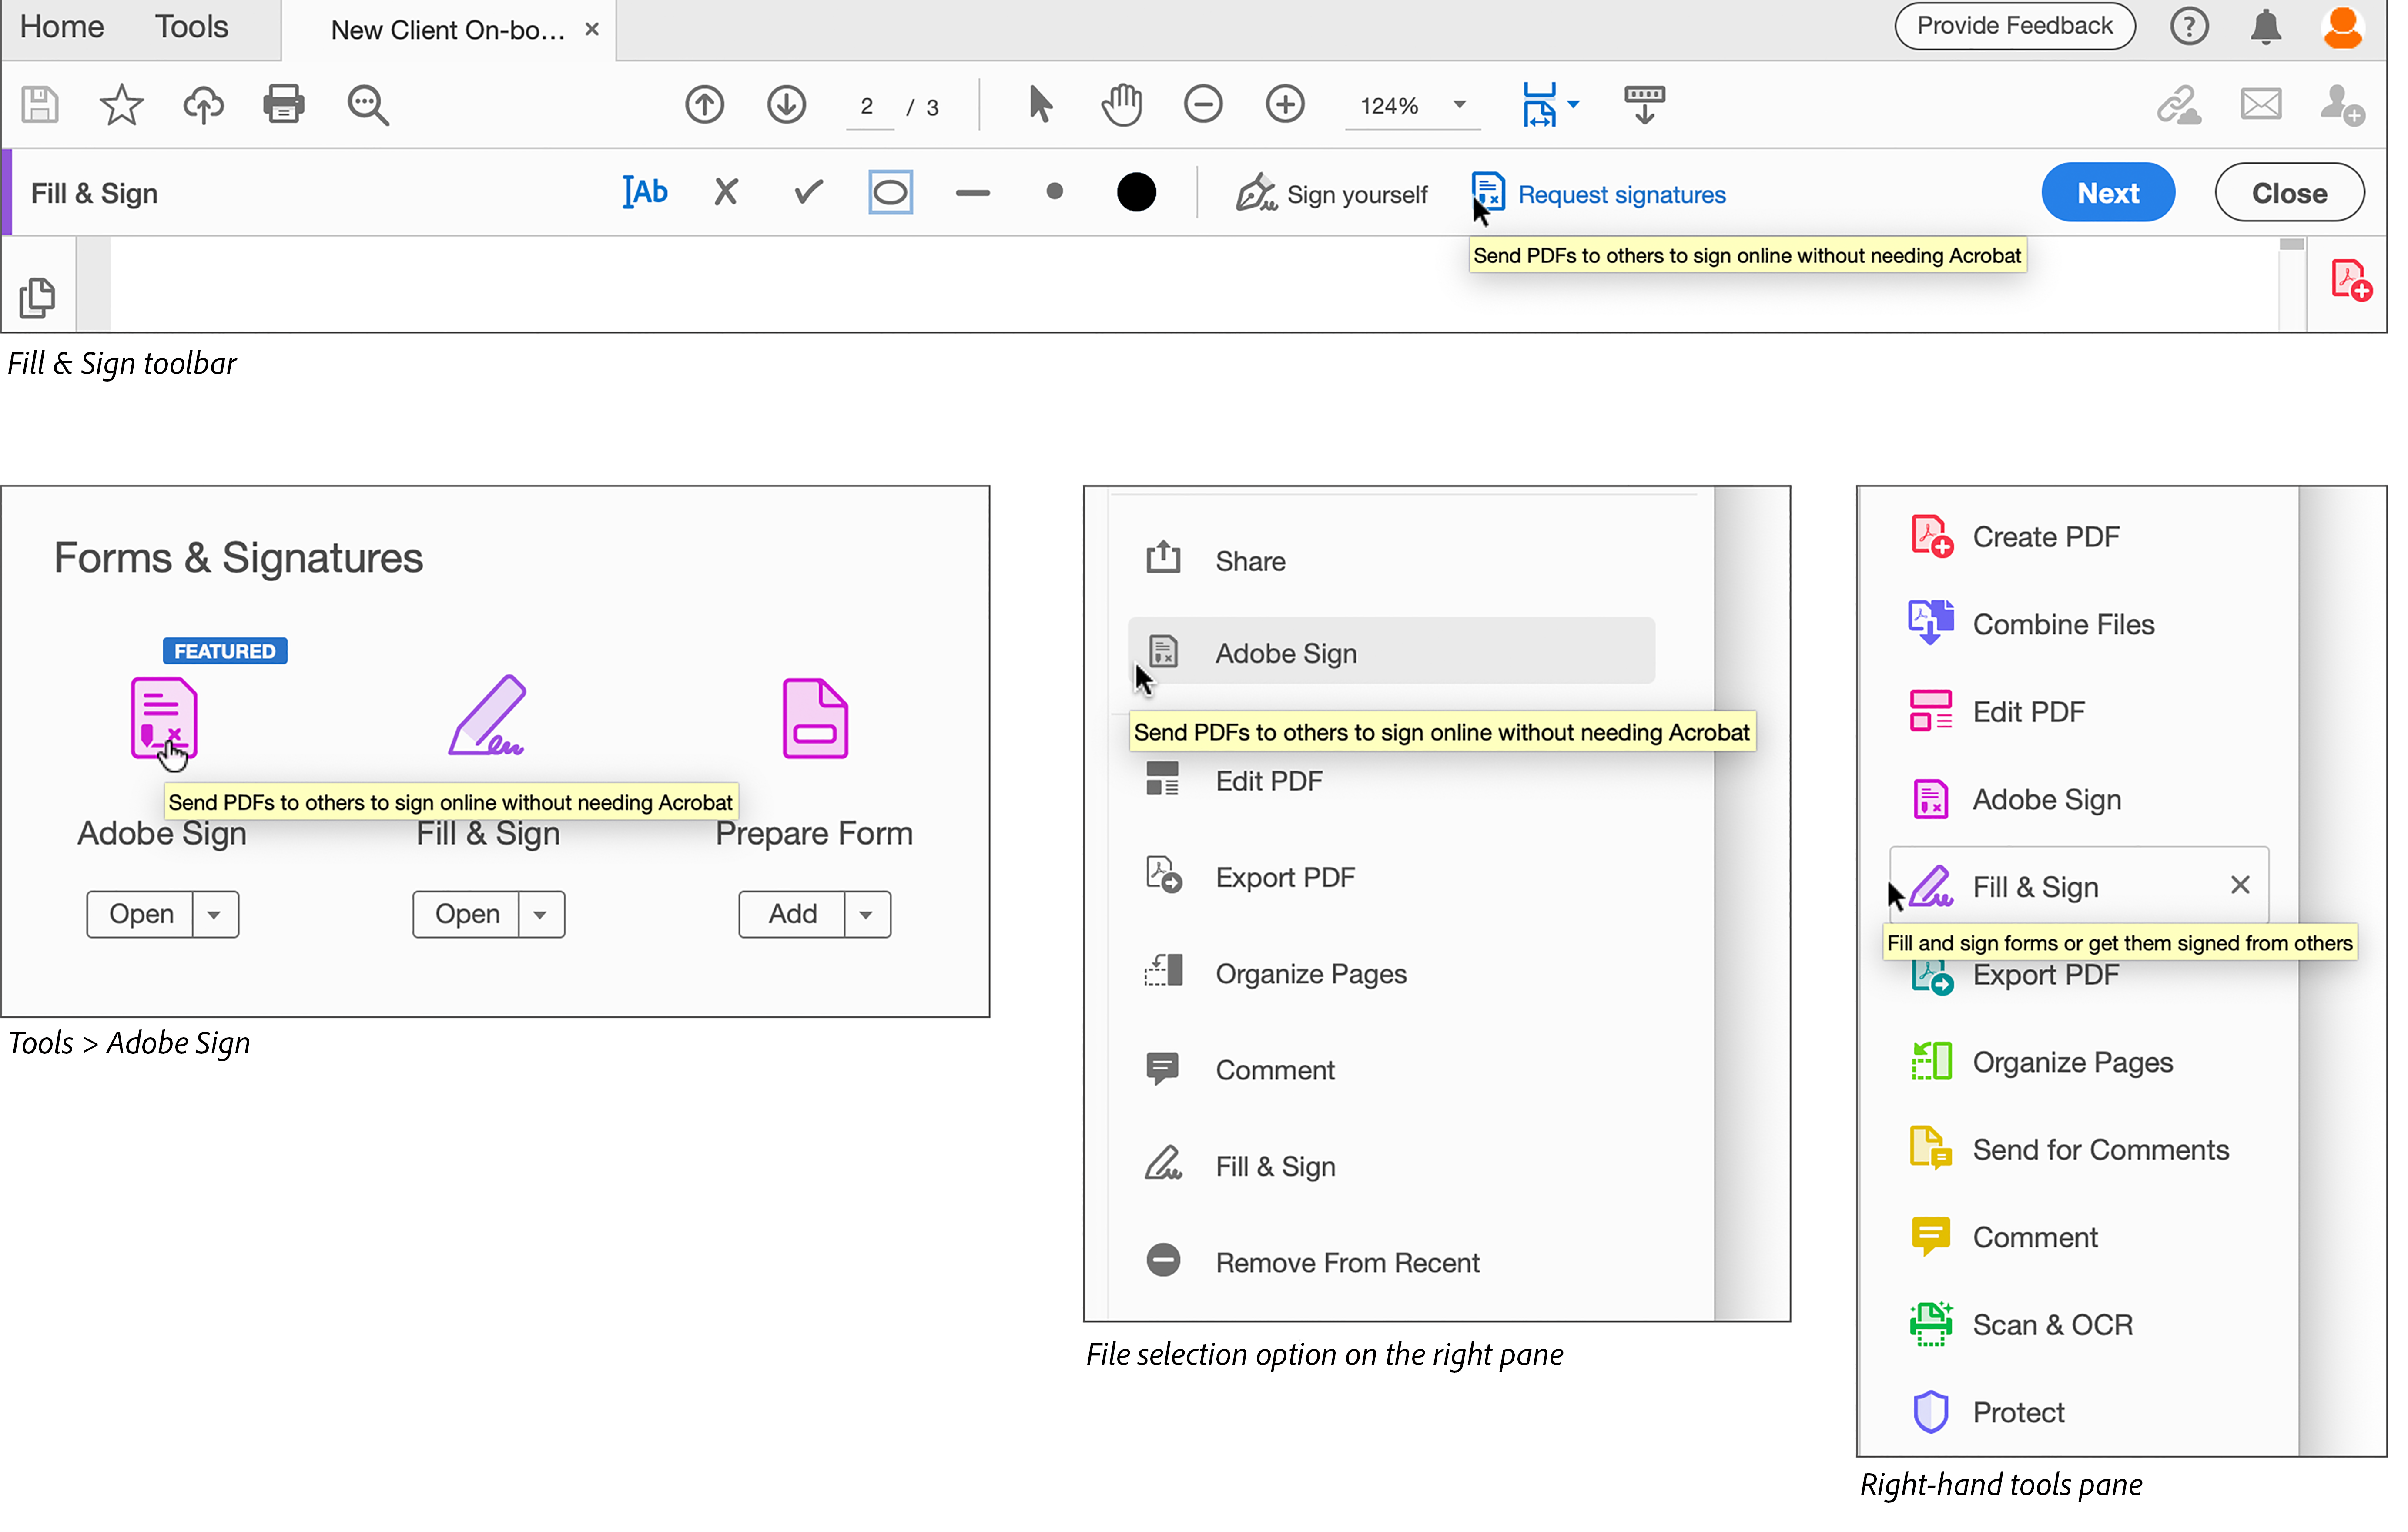Click the Request signatures link

click(x=1621, y=194)
